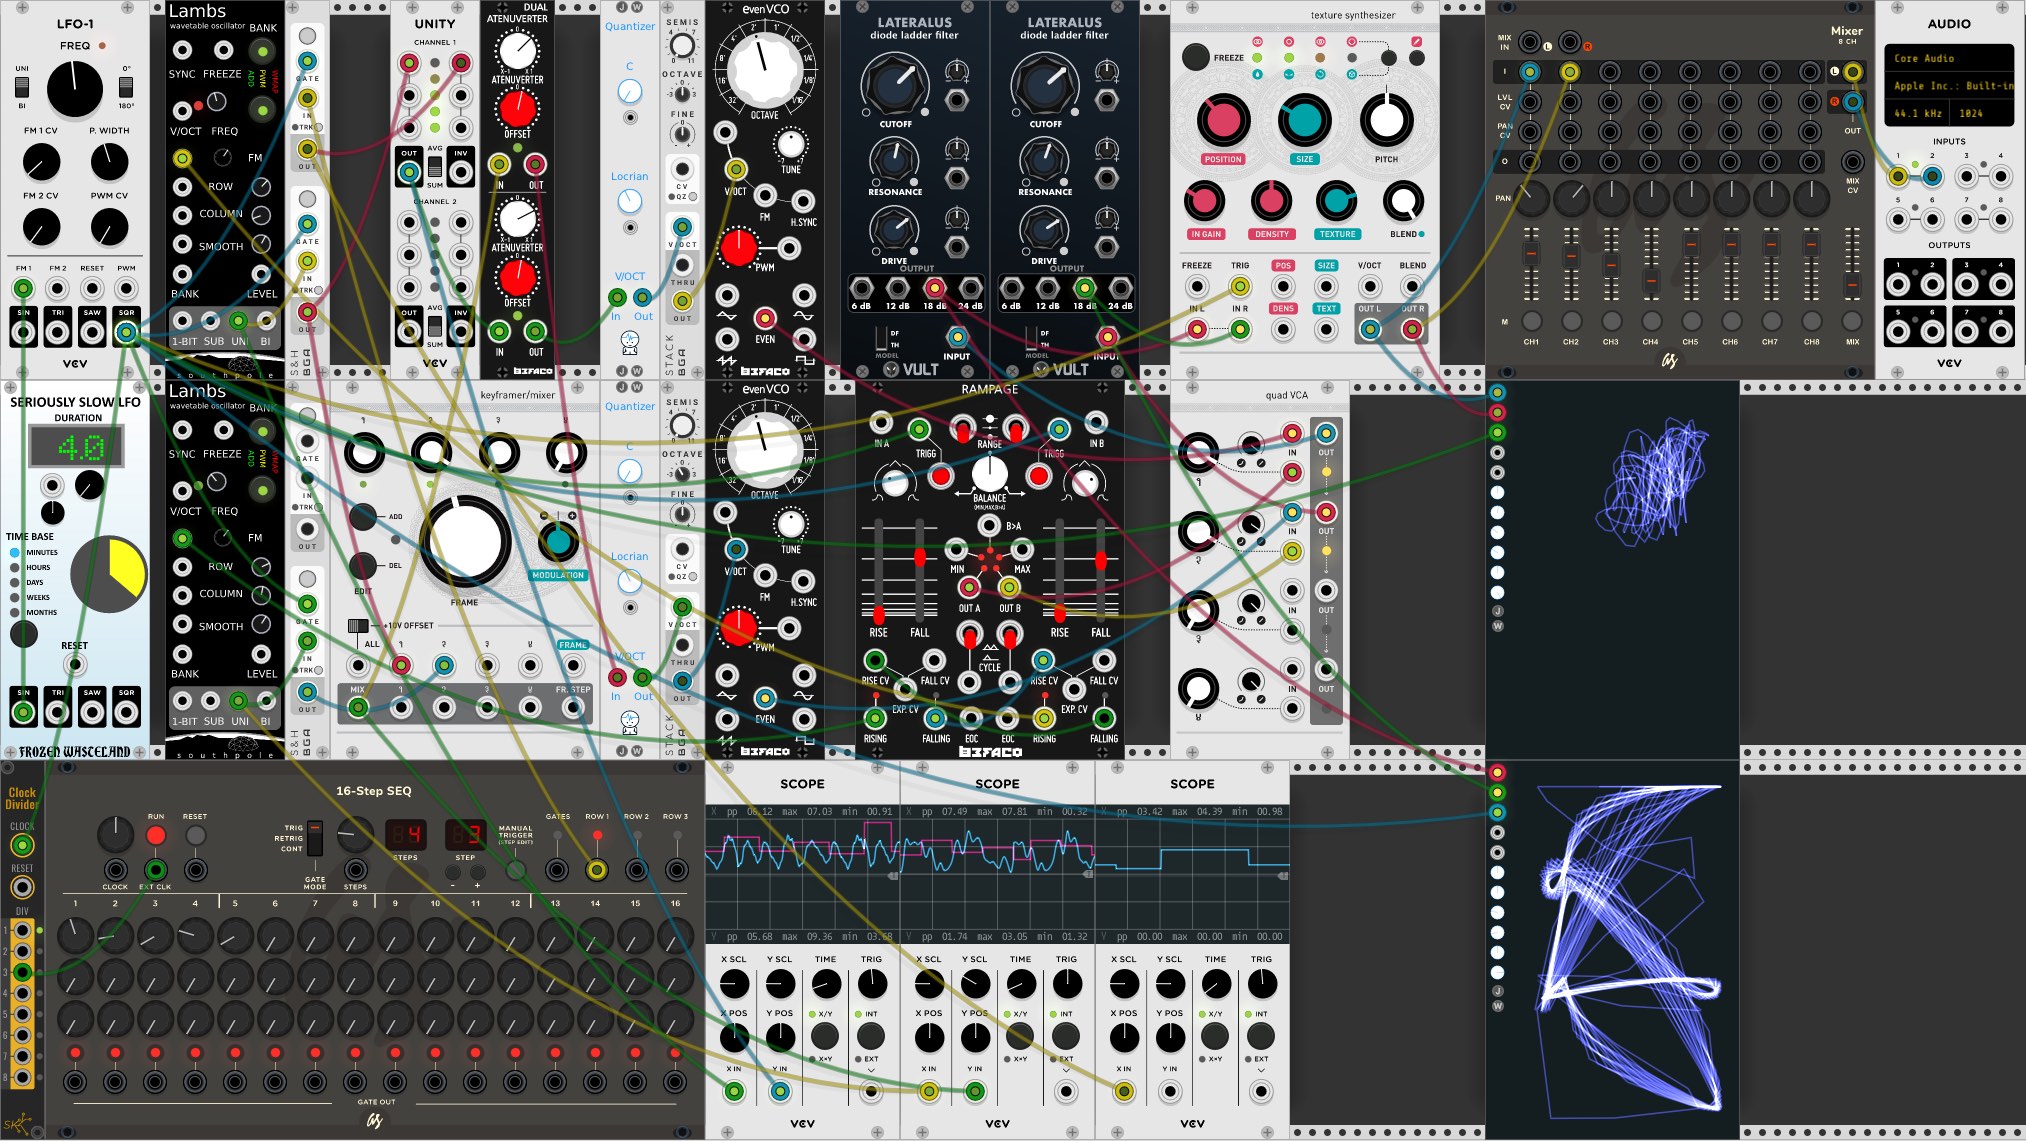Select HOURS time base on Seriously Slow LFO
Viewport: 2026px width, 1141px height.
pos(15,567)
